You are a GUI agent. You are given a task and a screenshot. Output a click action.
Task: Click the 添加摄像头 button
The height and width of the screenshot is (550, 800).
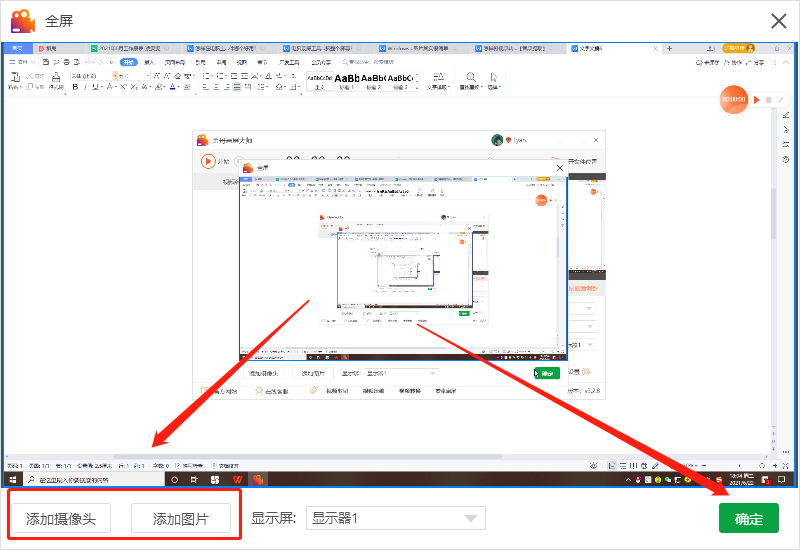pos(61,518)
